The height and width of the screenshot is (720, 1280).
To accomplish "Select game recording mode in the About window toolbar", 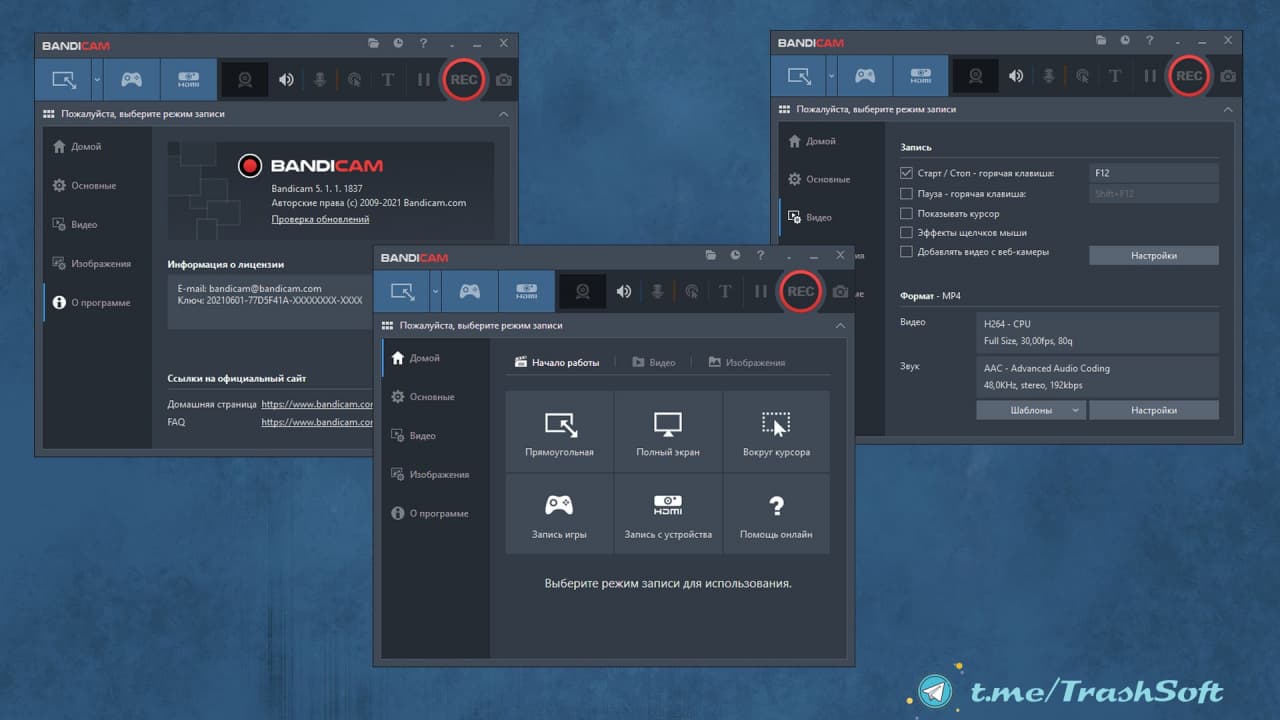I will click(x=131, y=79).
